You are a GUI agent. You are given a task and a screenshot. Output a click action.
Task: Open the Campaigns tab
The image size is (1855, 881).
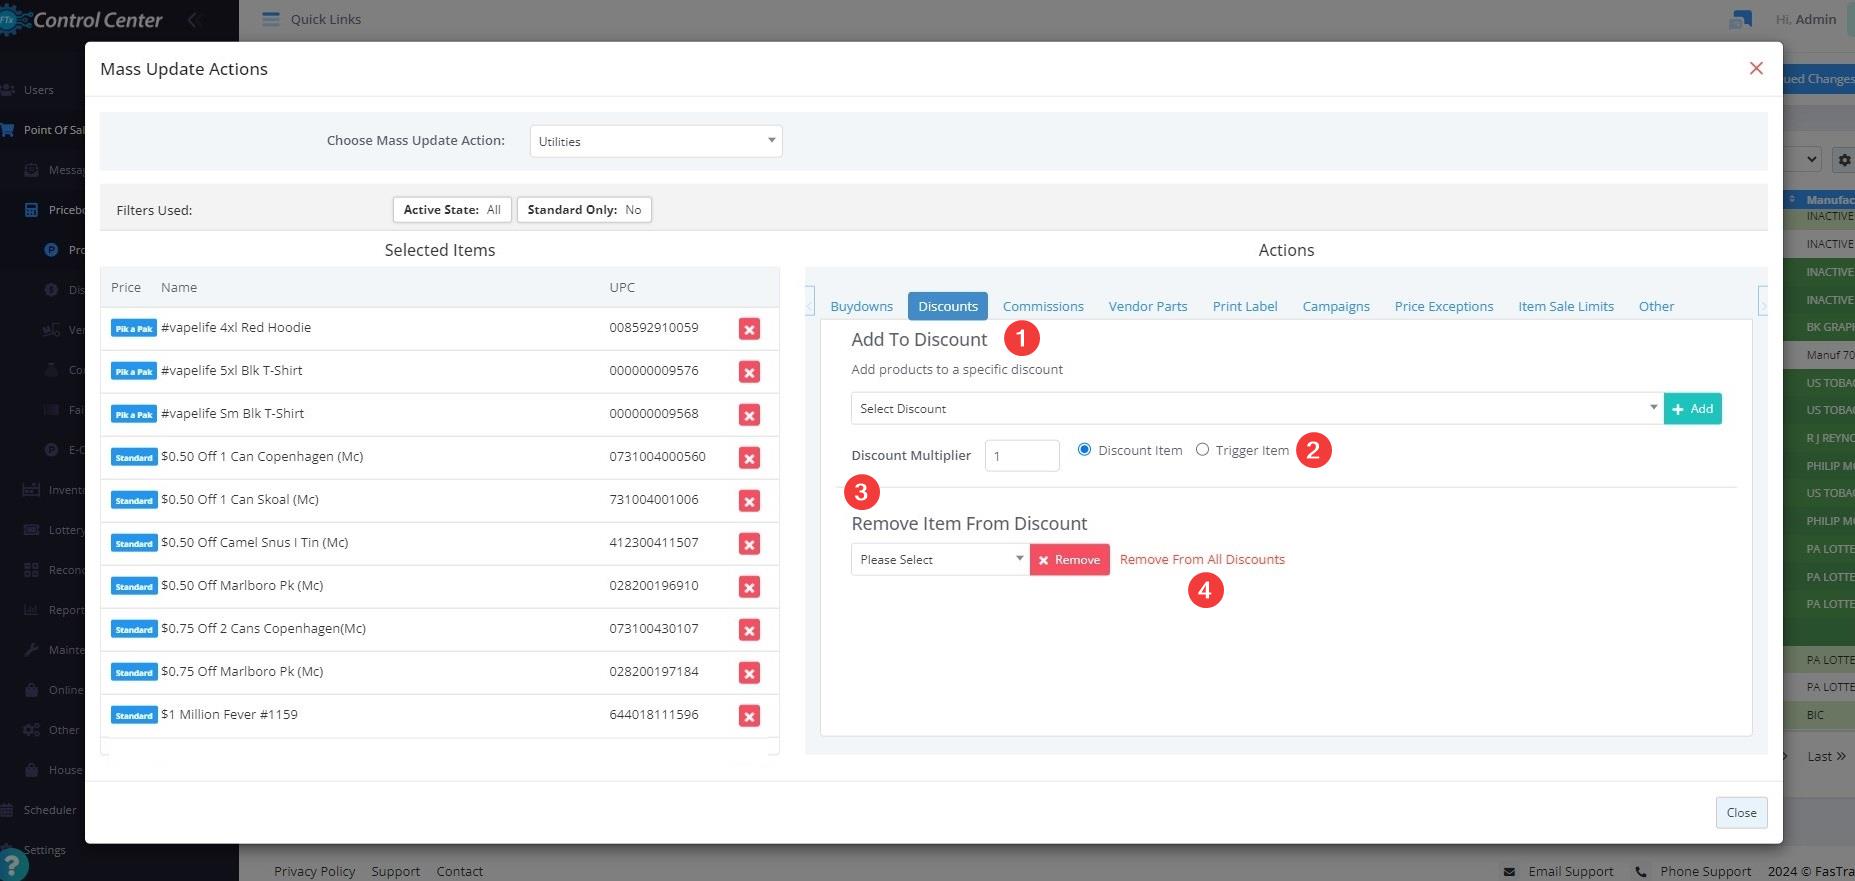[x=1336, y=306]
